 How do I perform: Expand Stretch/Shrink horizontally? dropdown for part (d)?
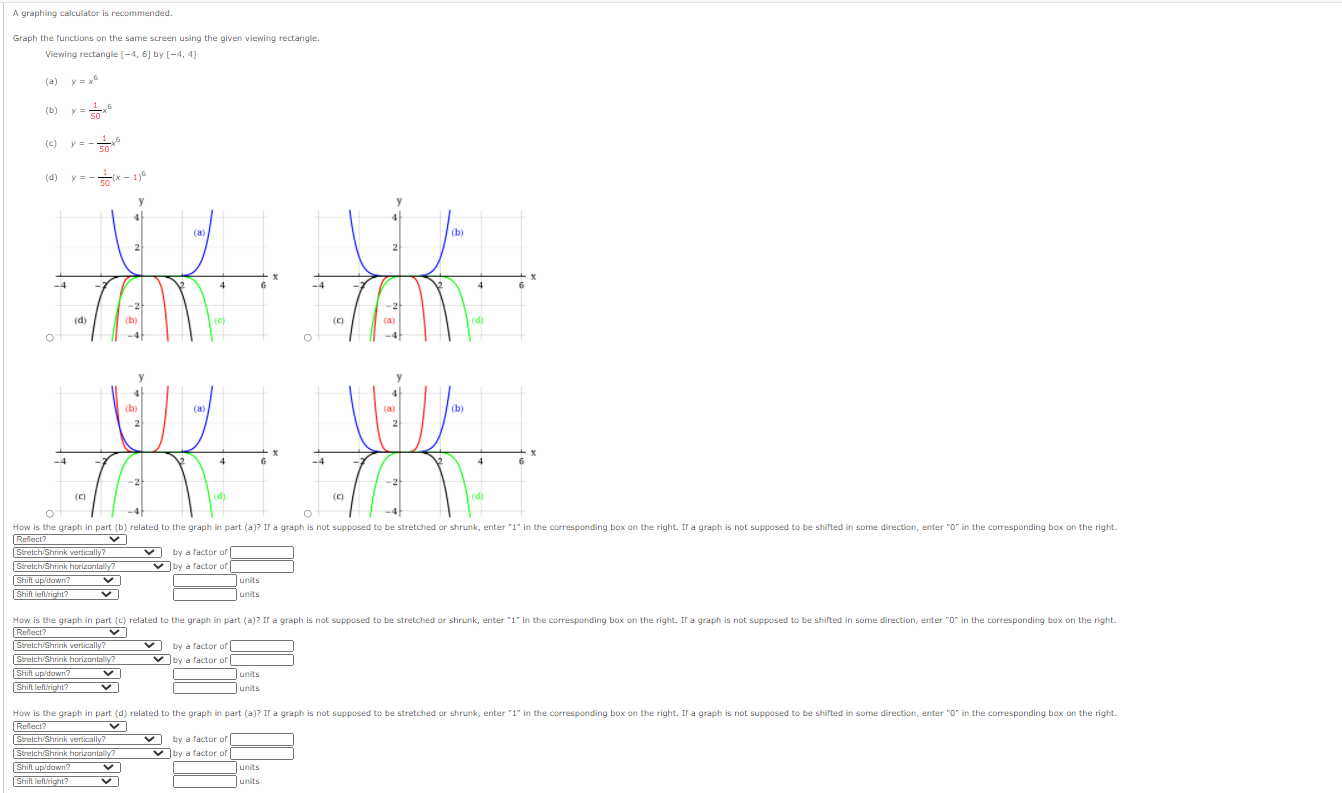[x=90, y=753]
